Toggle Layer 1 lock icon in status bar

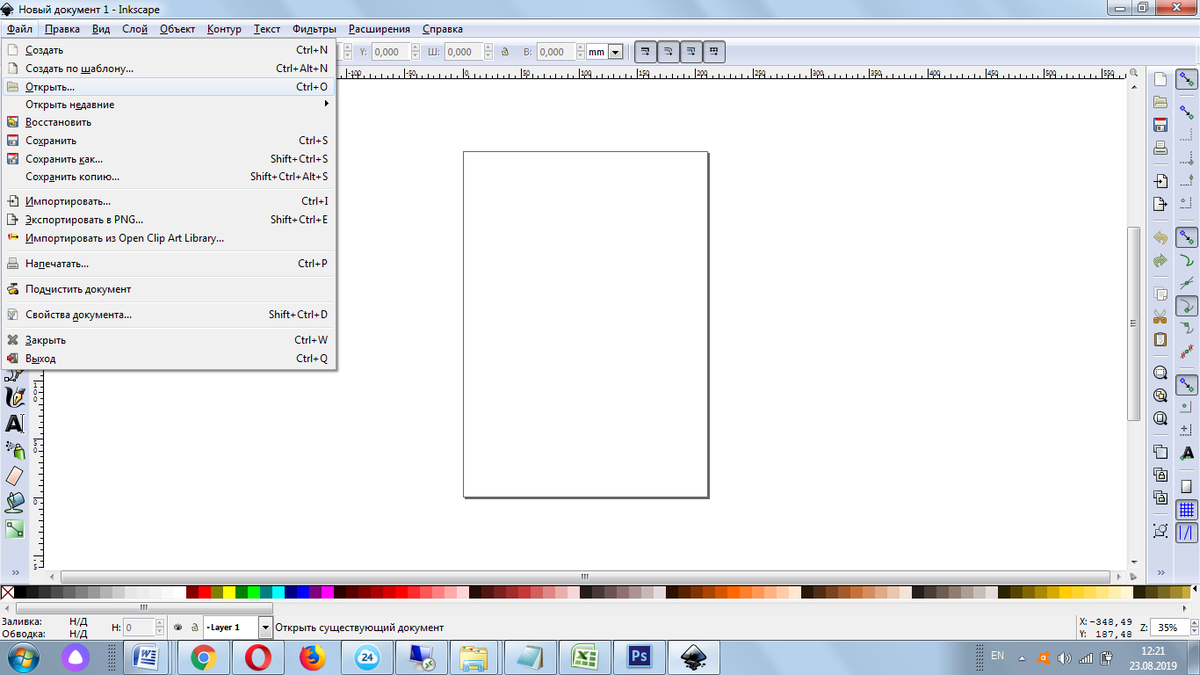point(194,628)
